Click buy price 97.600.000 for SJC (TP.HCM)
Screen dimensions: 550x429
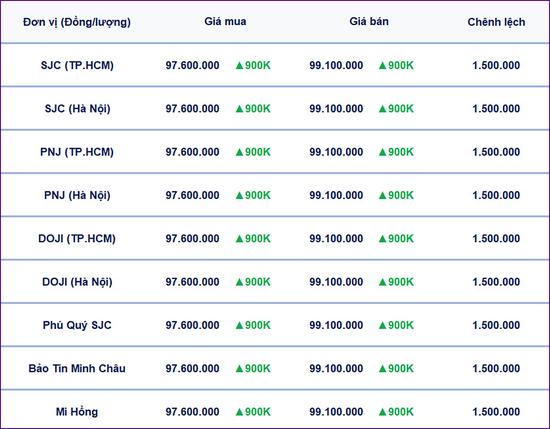tap(193, 65)
